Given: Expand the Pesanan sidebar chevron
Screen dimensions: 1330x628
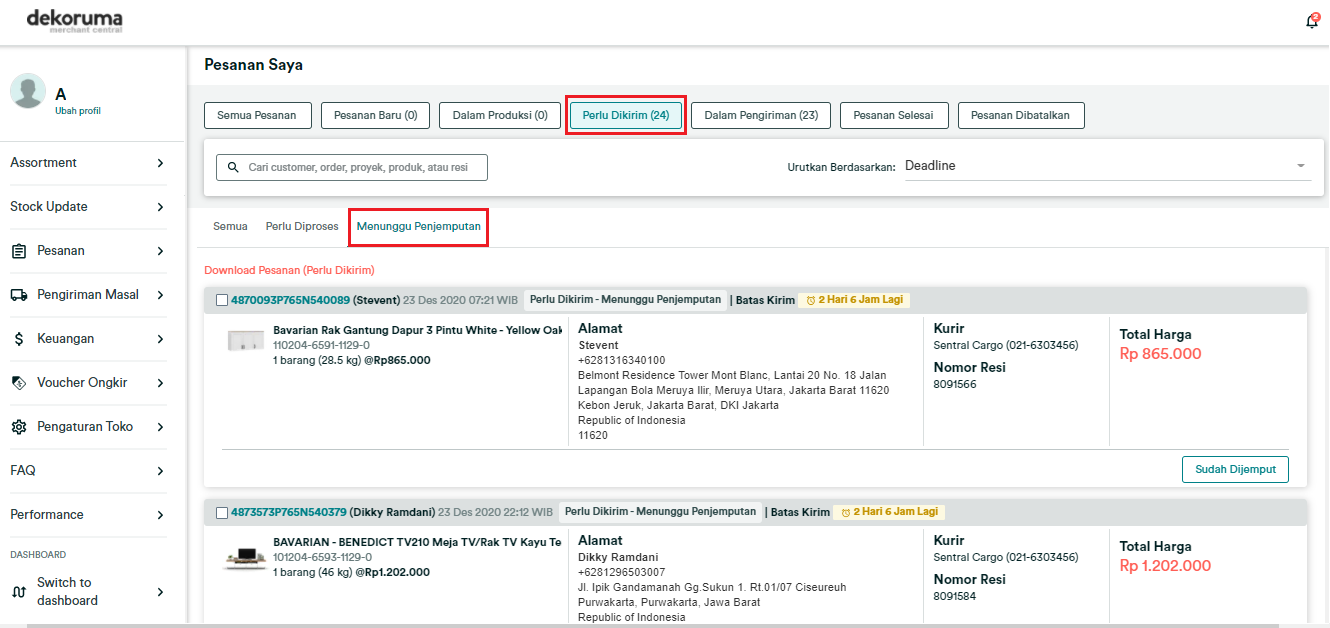Looking at the screenshot, I should (x=160, y=251).
